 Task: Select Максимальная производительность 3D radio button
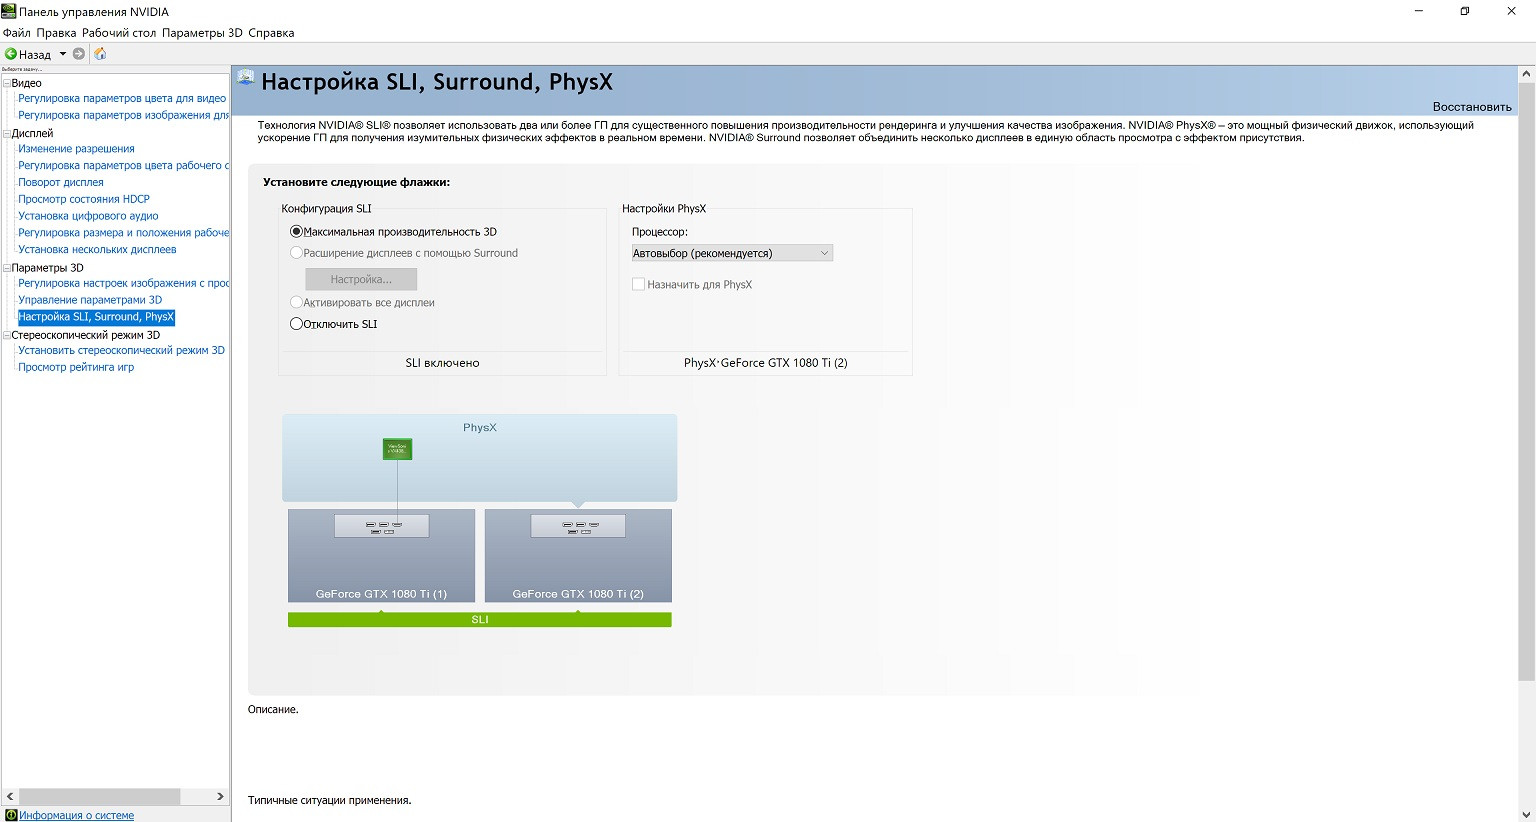tap(296, 232)
